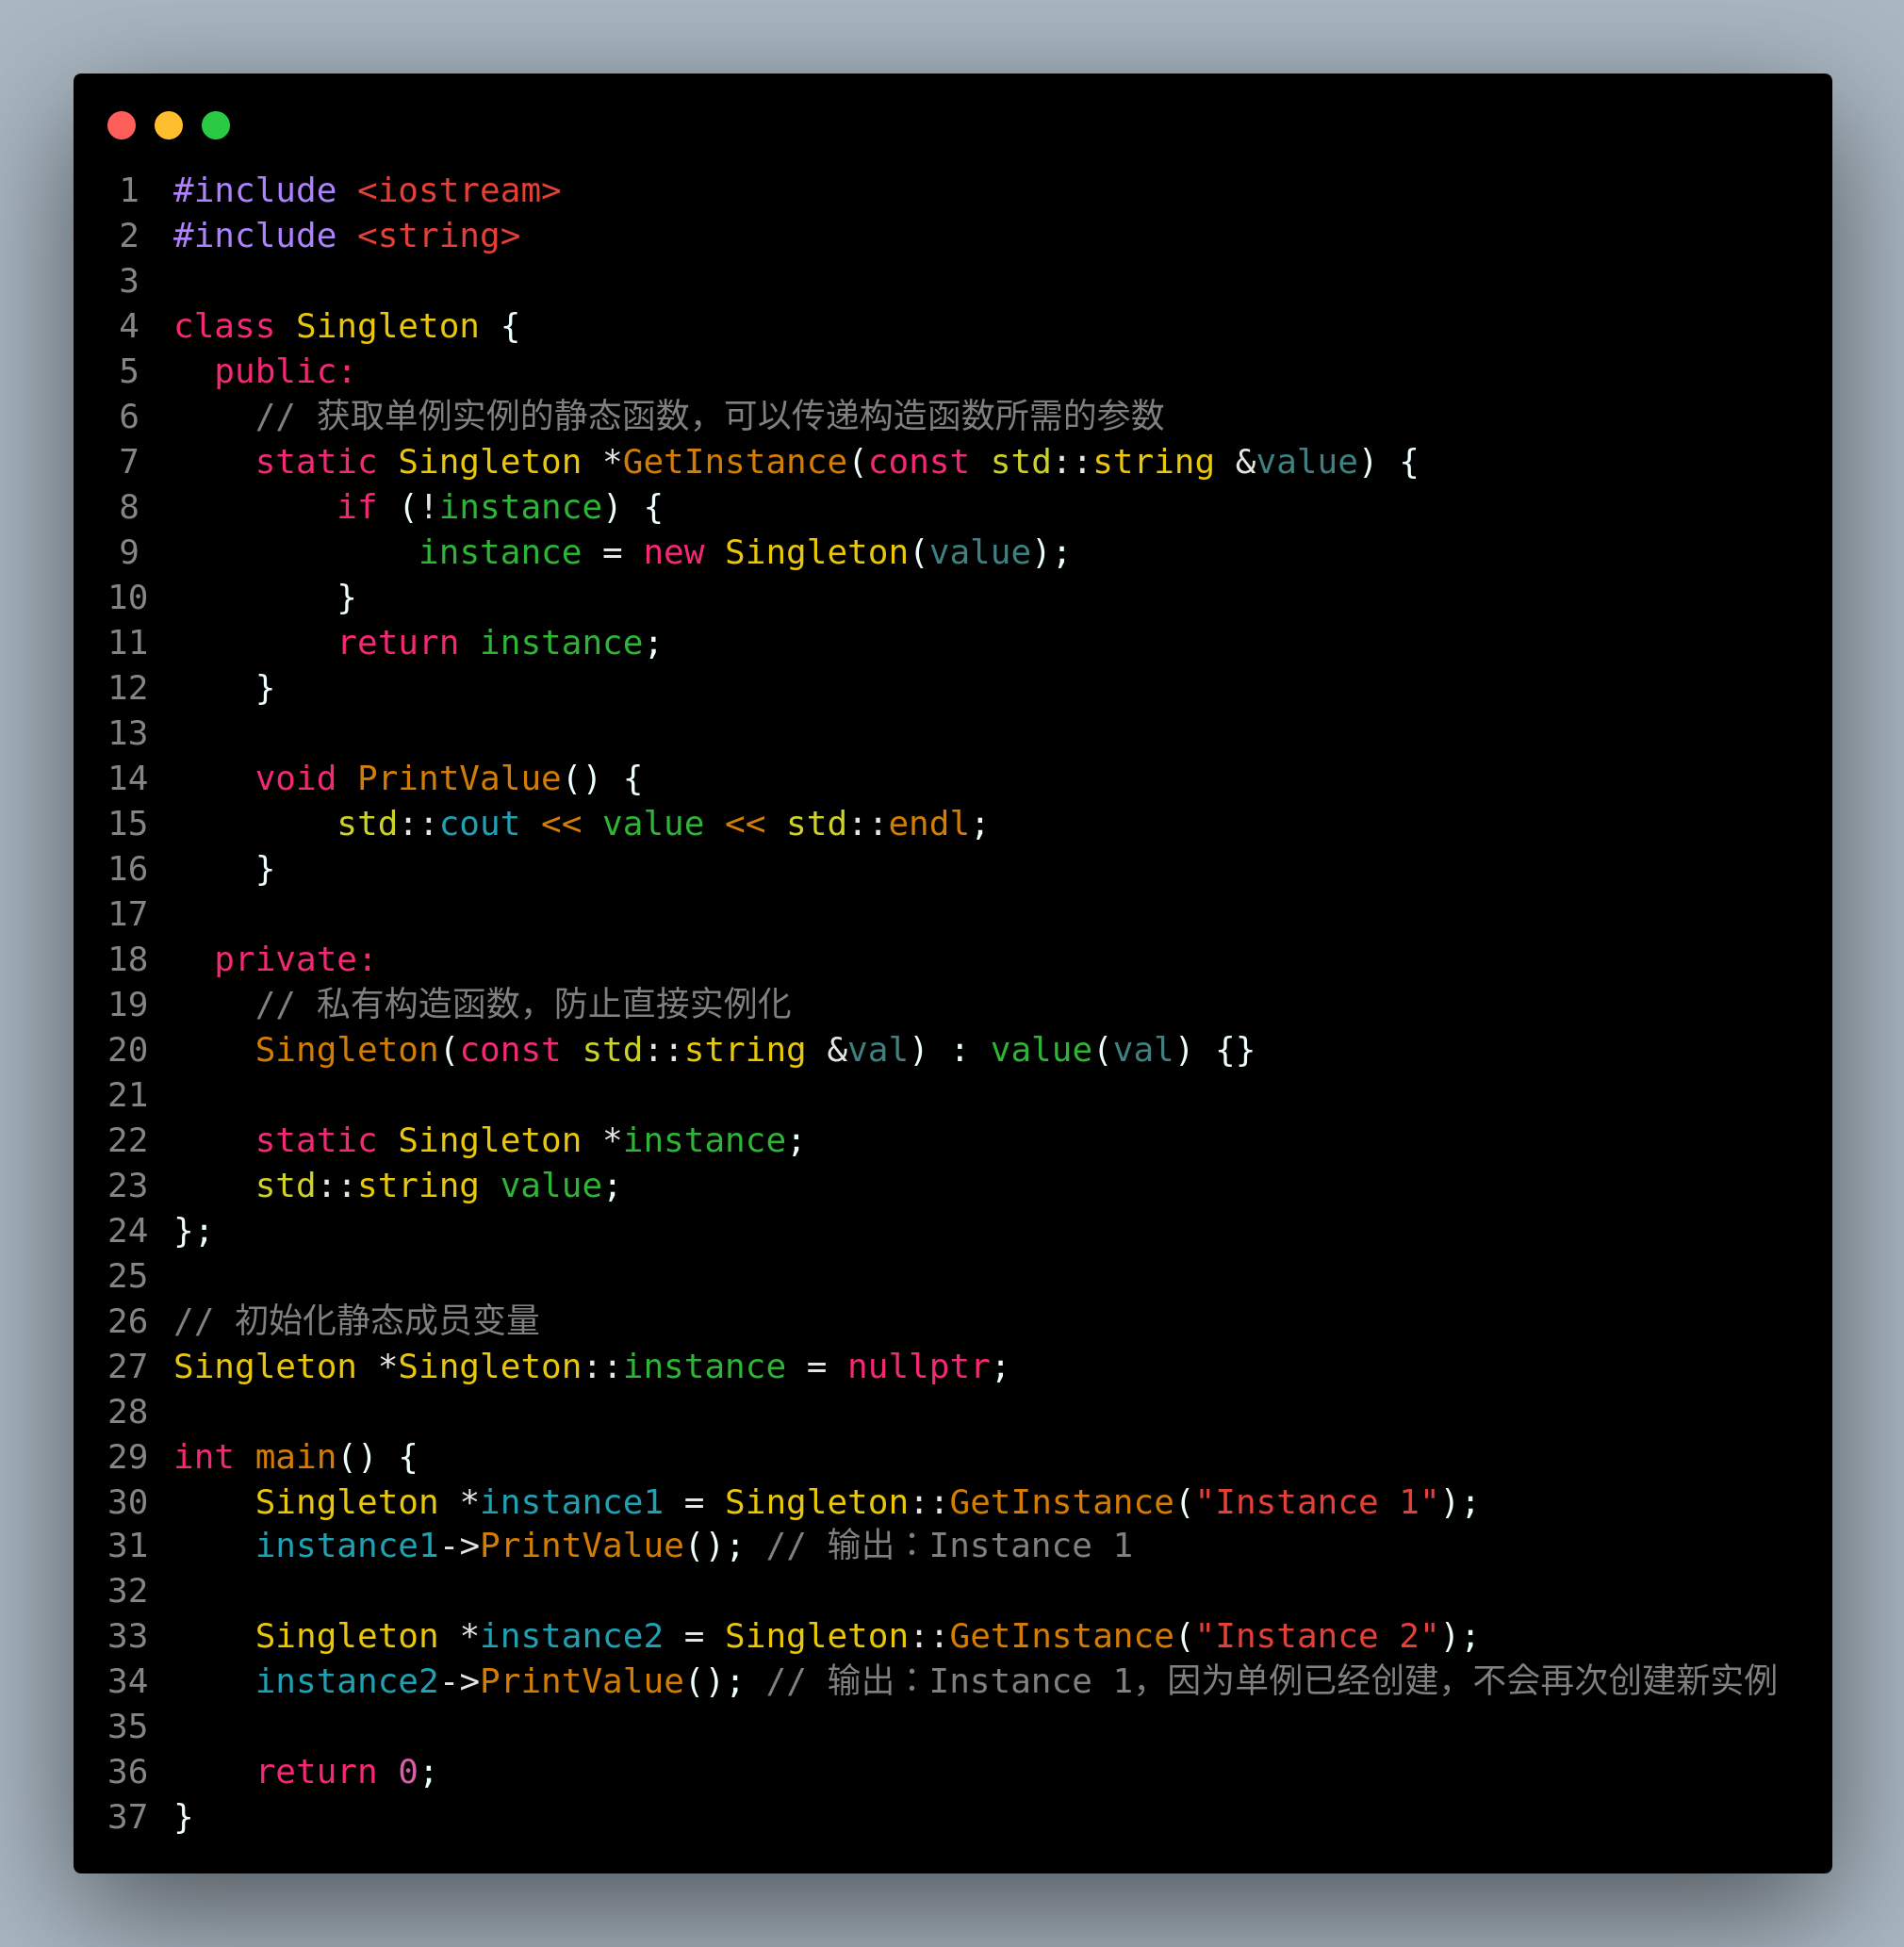Click line number 37

point(128,1817)
